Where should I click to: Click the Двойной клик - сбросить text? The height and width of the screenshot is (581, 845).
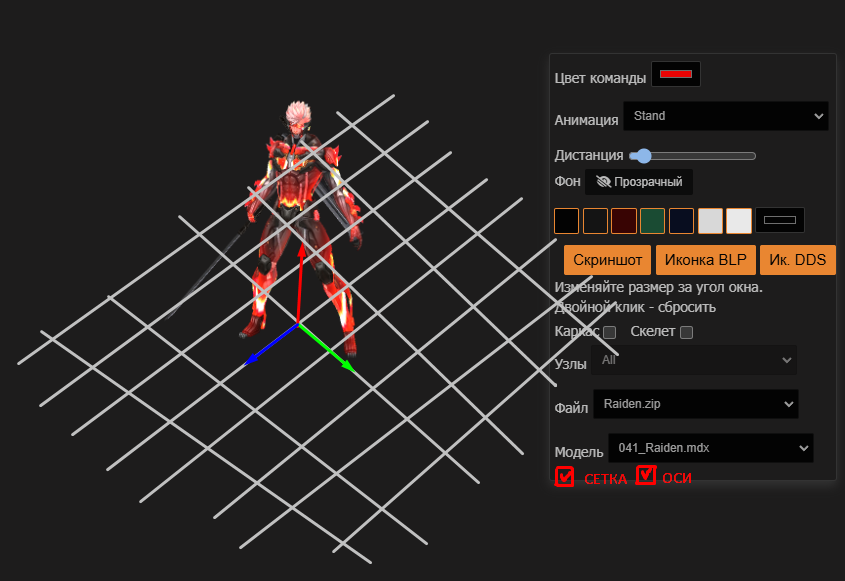click(635, 307)
